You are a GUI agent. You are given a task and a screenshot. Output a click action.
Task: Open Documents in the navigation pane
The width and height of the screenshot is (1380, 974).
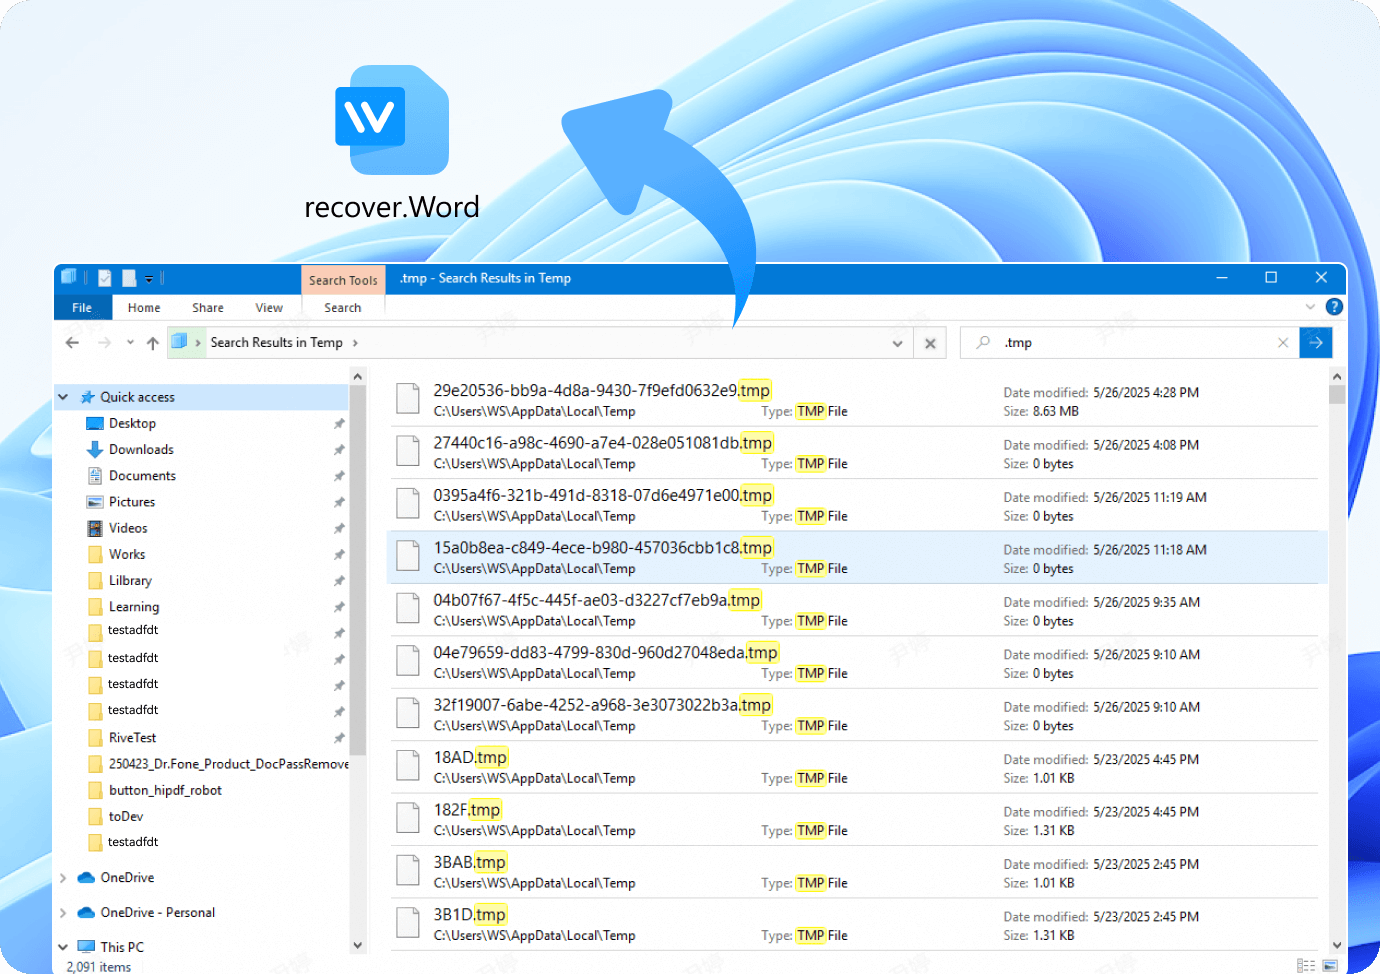(x=142, y=476)
